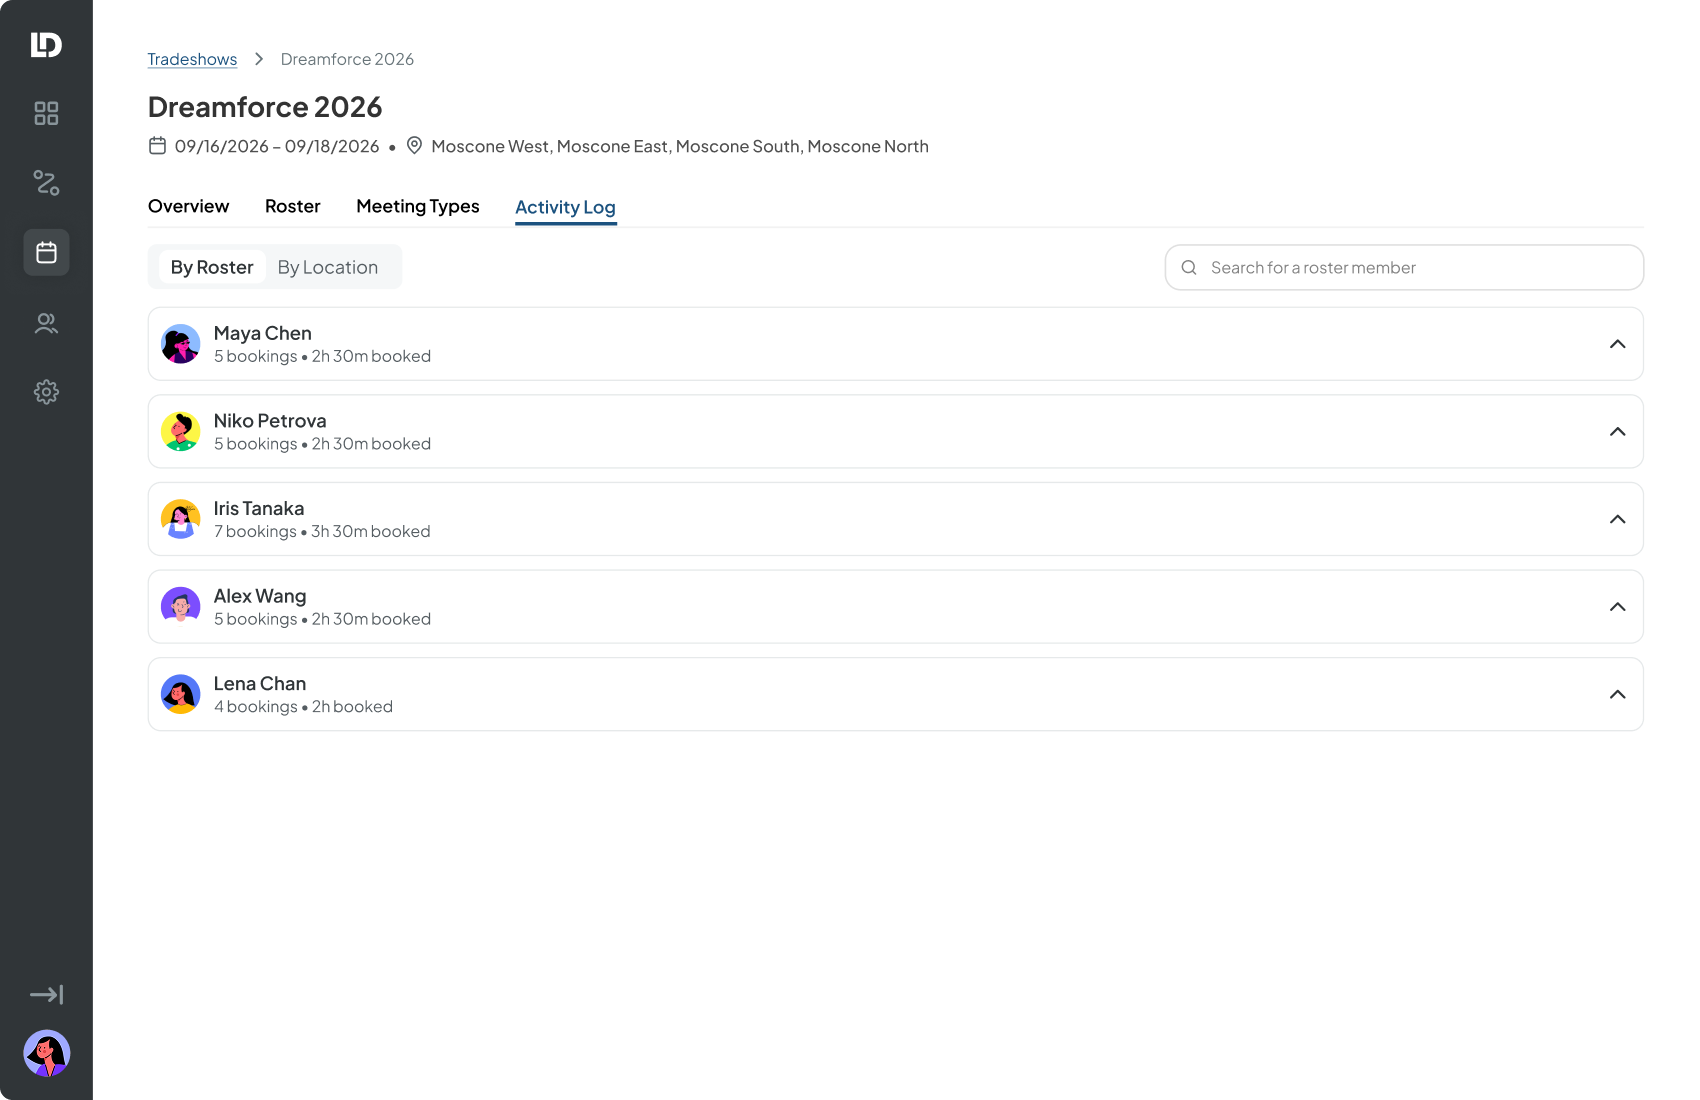Click the 09/16/2026 – 09/18/2026 date range
This screenshot has height=1100, width=1700.
coord(277,146)
